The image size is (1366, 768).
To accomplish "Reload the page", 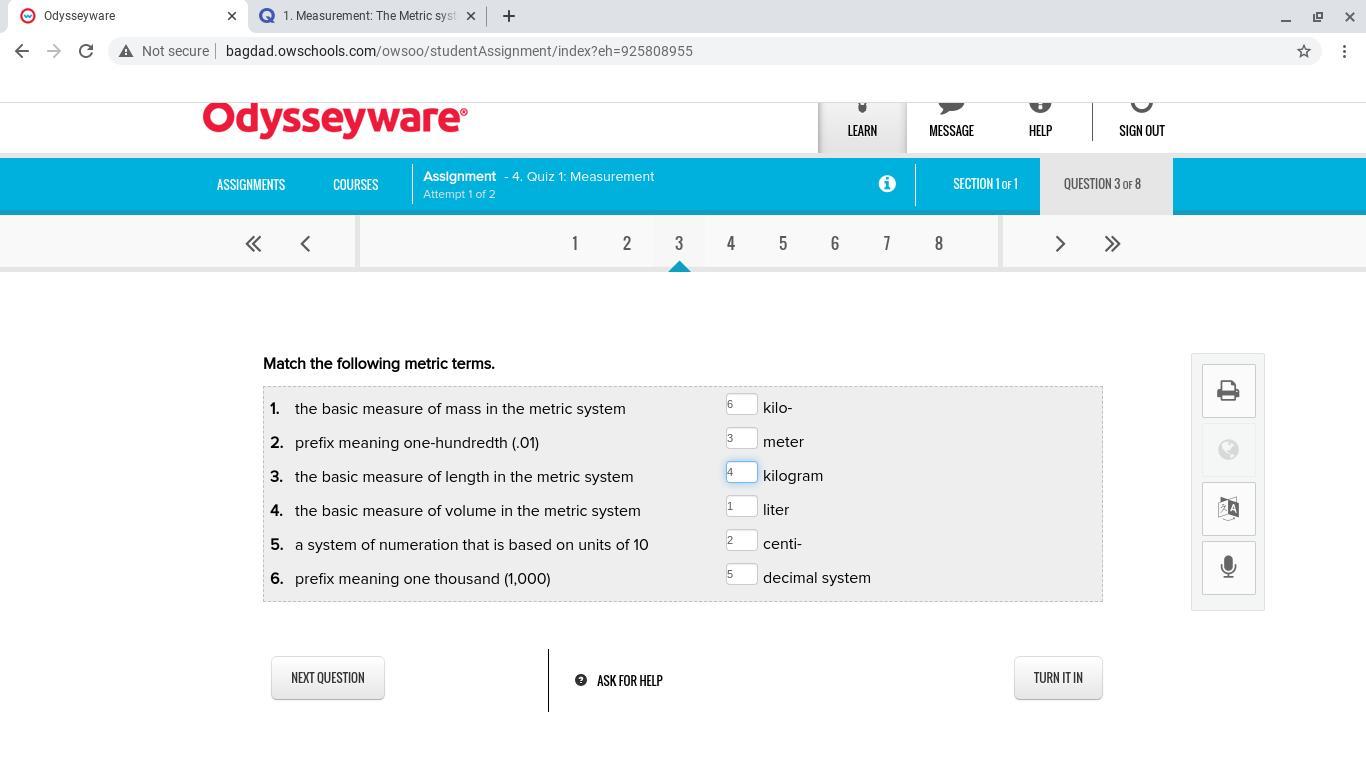I will [86, 51].
